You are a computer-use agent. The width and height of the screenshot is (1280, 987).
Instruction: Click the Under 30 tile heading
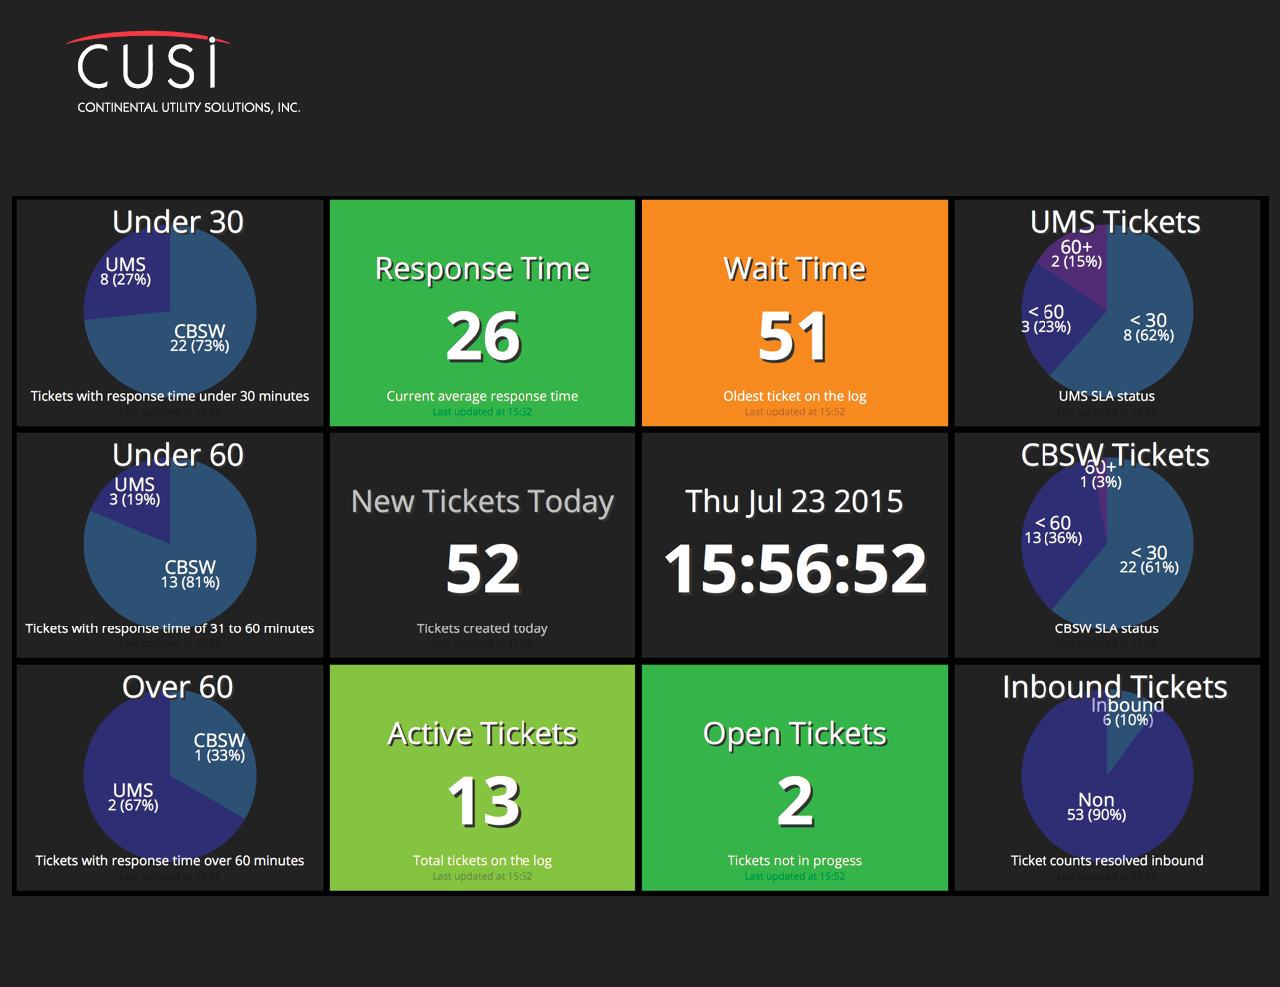(x=177, y=222)
